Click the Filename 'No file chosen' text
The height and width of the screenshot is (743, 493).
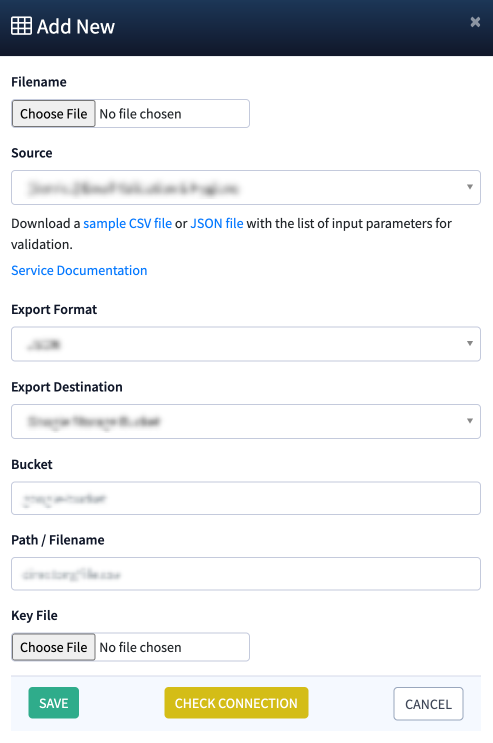140,114
